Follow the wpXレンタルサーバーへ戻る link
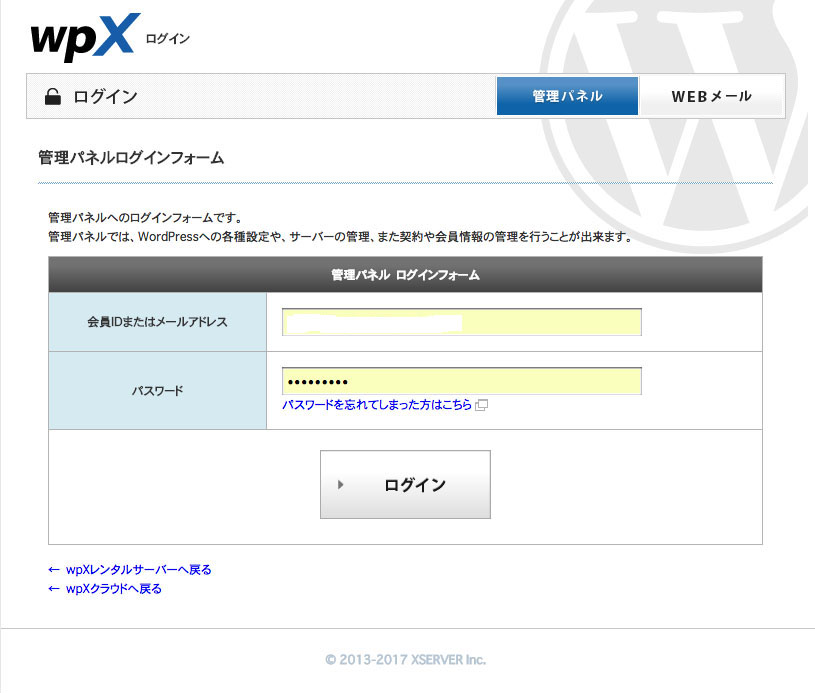815x693 pixels. click(138, 570)
